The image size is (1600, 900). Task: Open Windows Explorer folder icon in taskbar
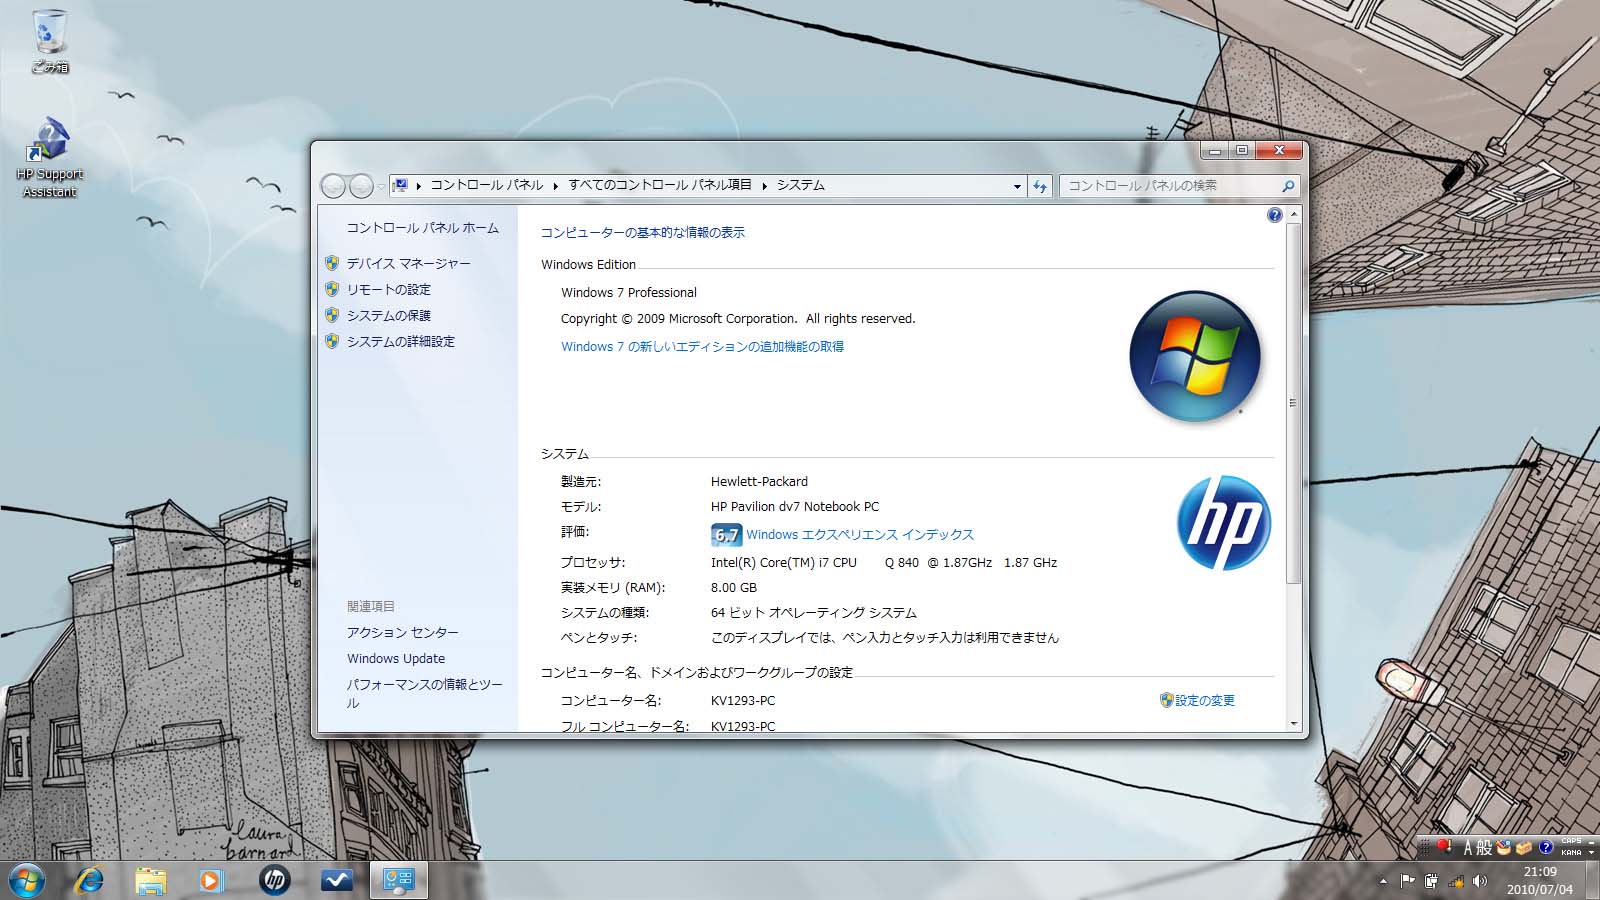151,880
